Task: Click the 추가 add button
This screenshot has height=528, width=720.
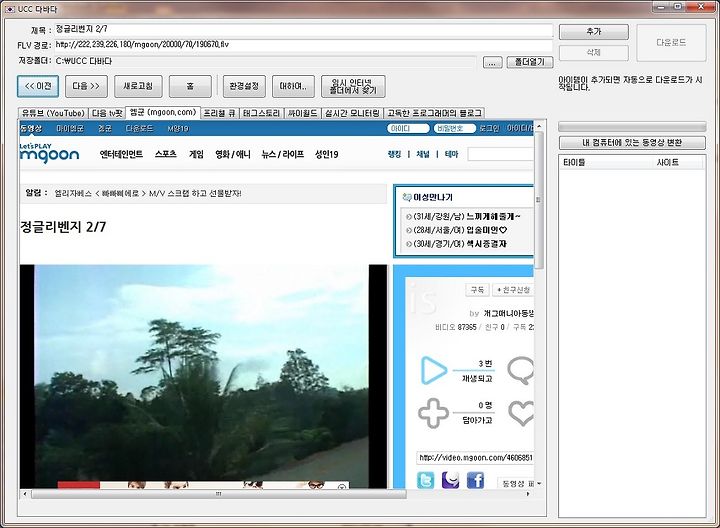Action: [x=594, y=32]
